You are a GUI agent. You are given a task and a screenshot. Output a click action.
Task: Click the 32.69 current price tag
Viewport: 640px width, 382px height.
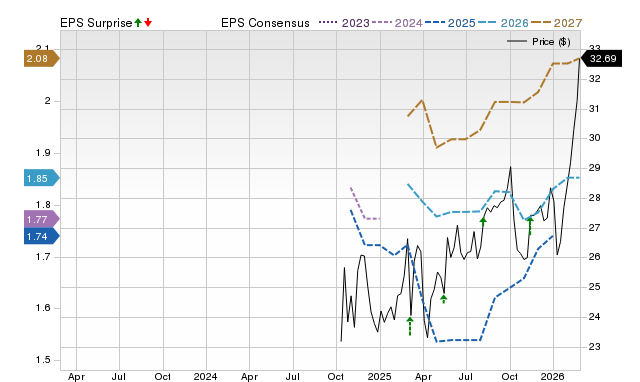(x=601, y=58)
